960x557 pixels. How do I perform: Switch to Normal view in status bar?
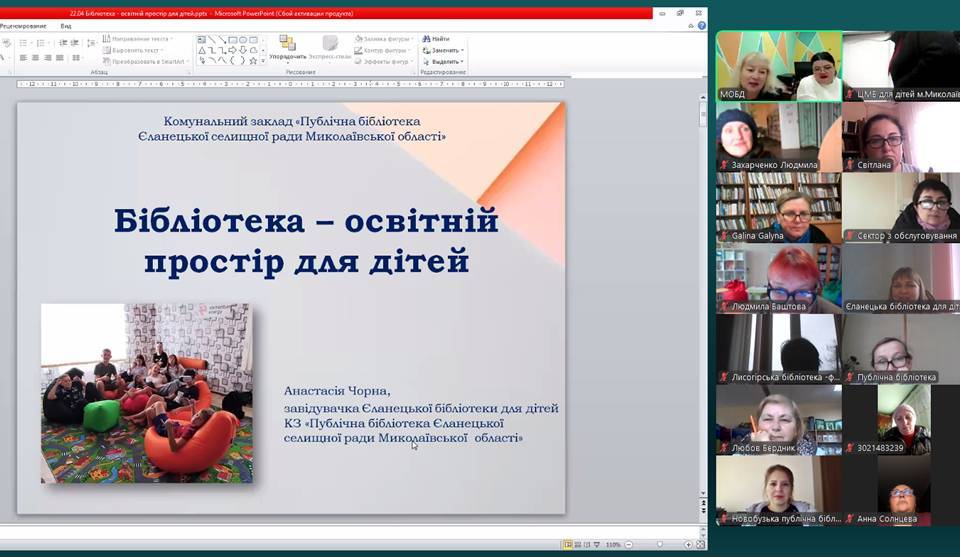tap(567, 545)
